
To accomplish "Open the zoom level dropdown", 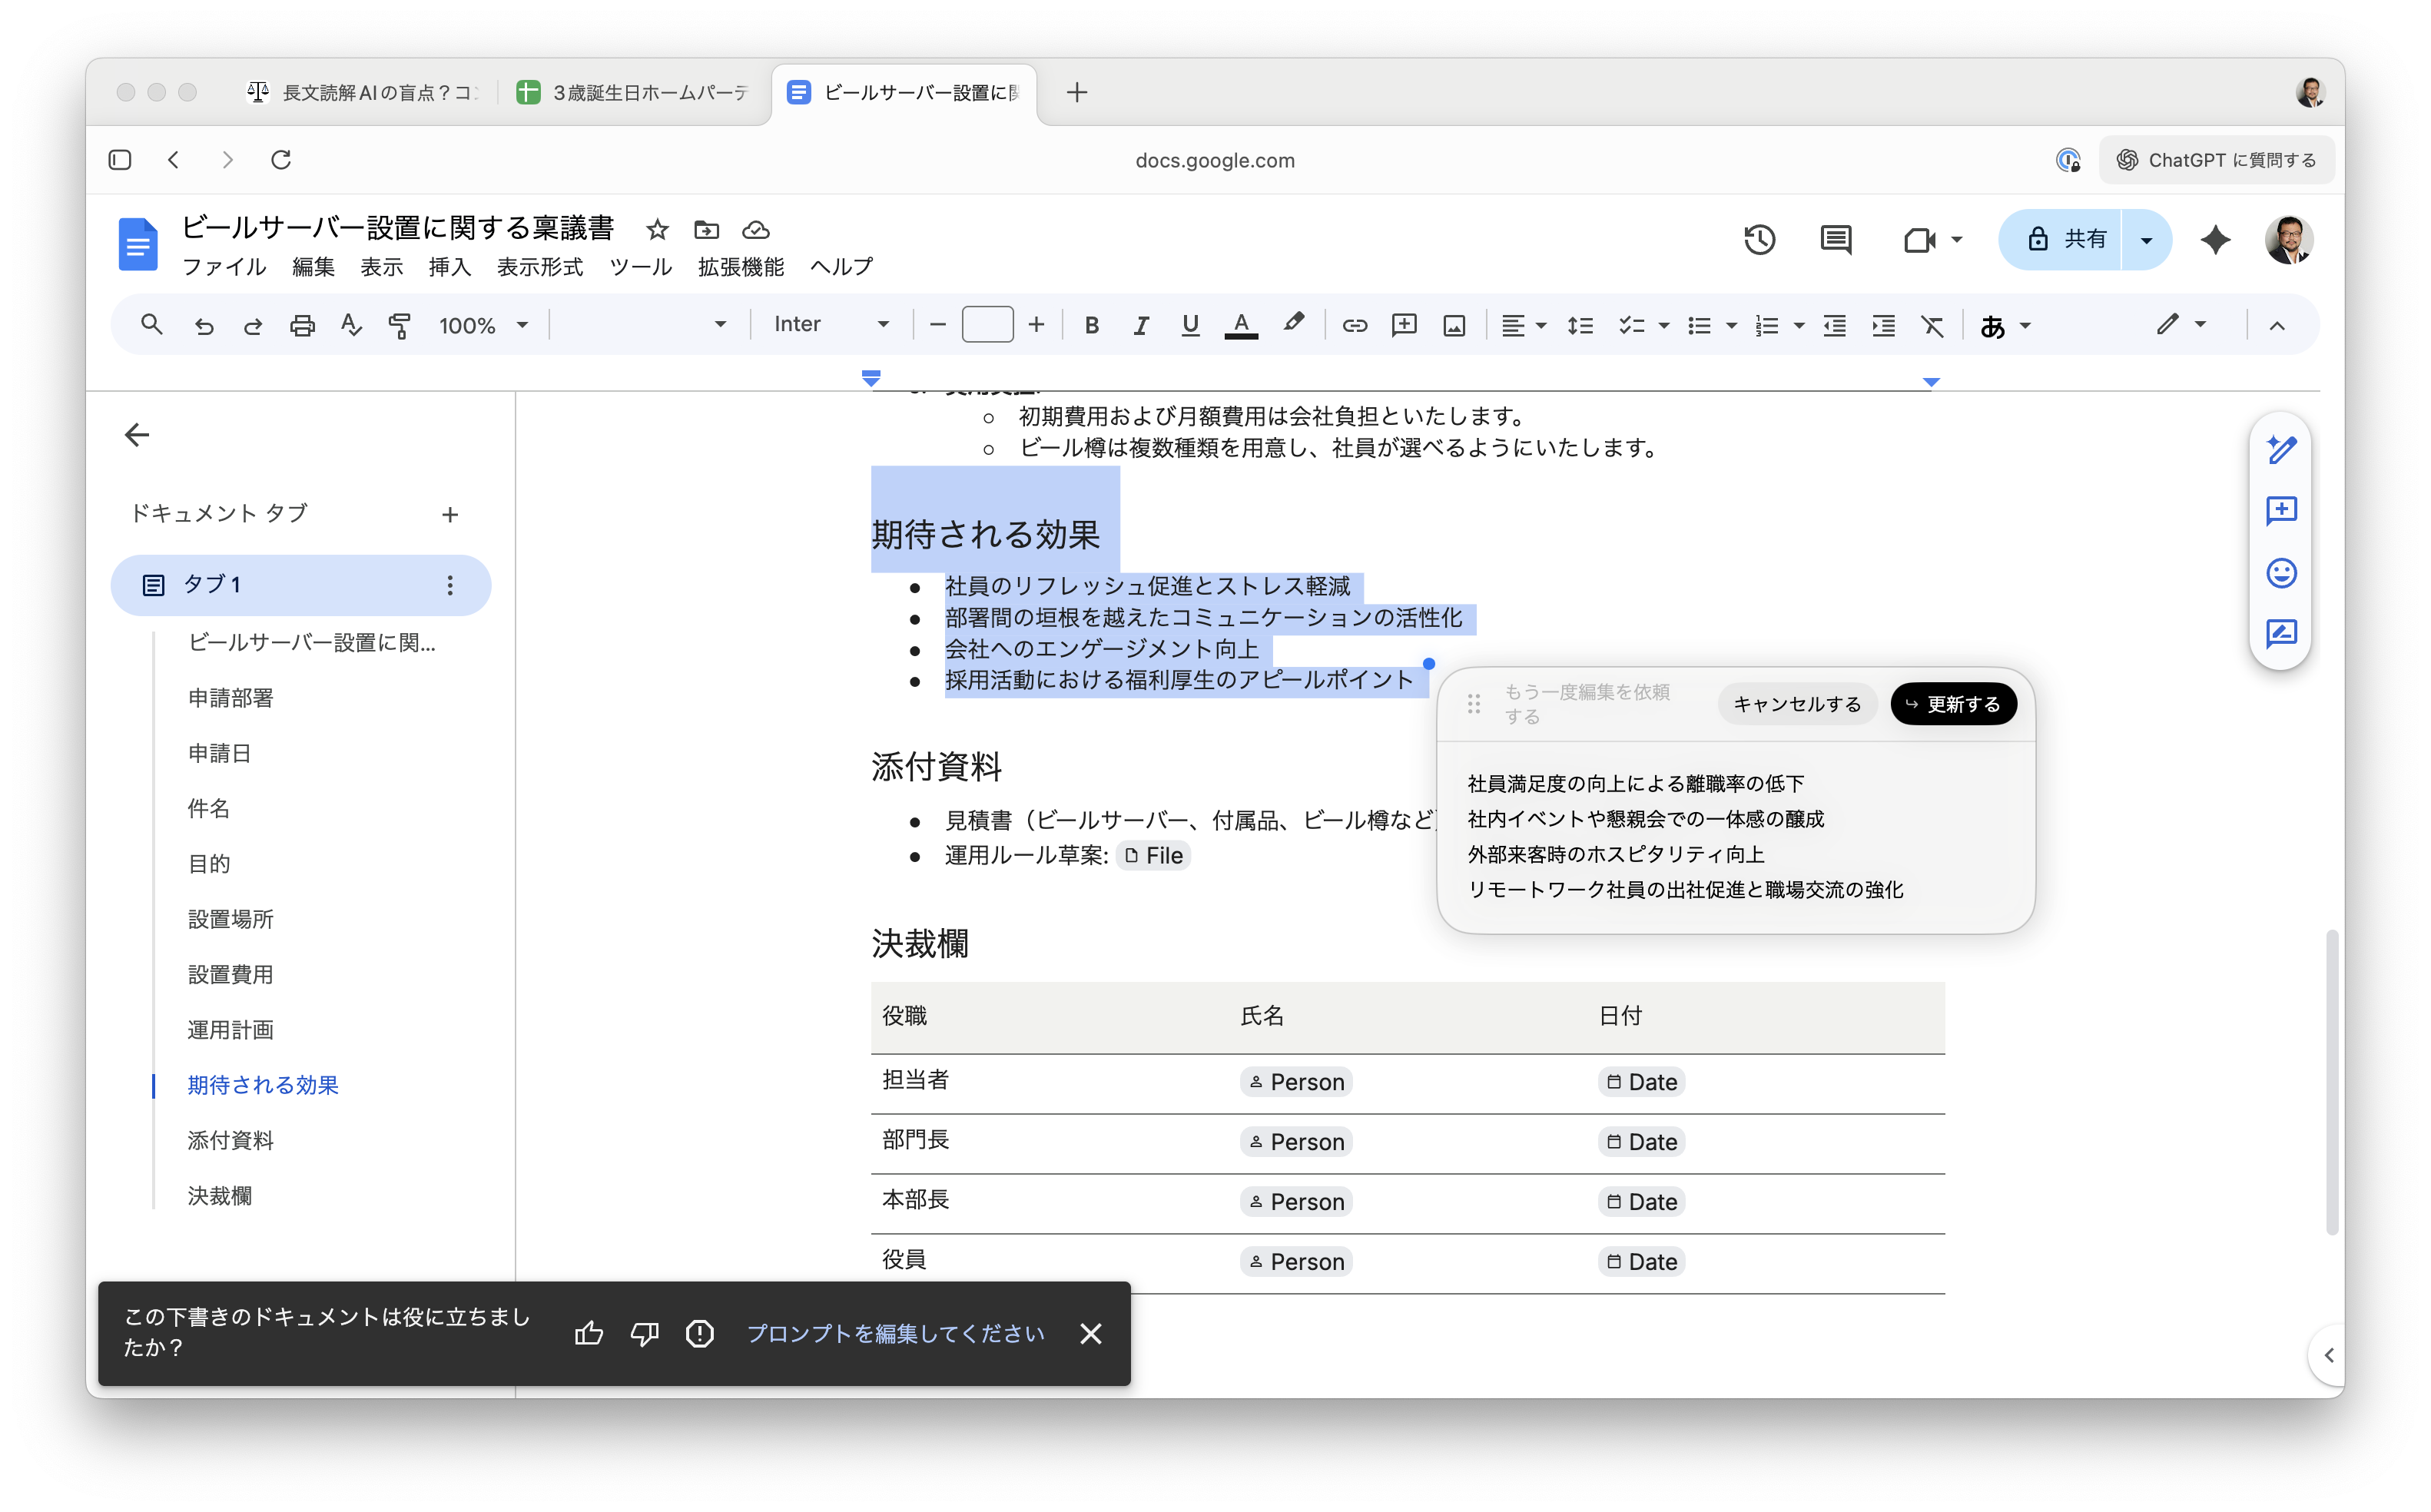I will click(x=484, y=325).
